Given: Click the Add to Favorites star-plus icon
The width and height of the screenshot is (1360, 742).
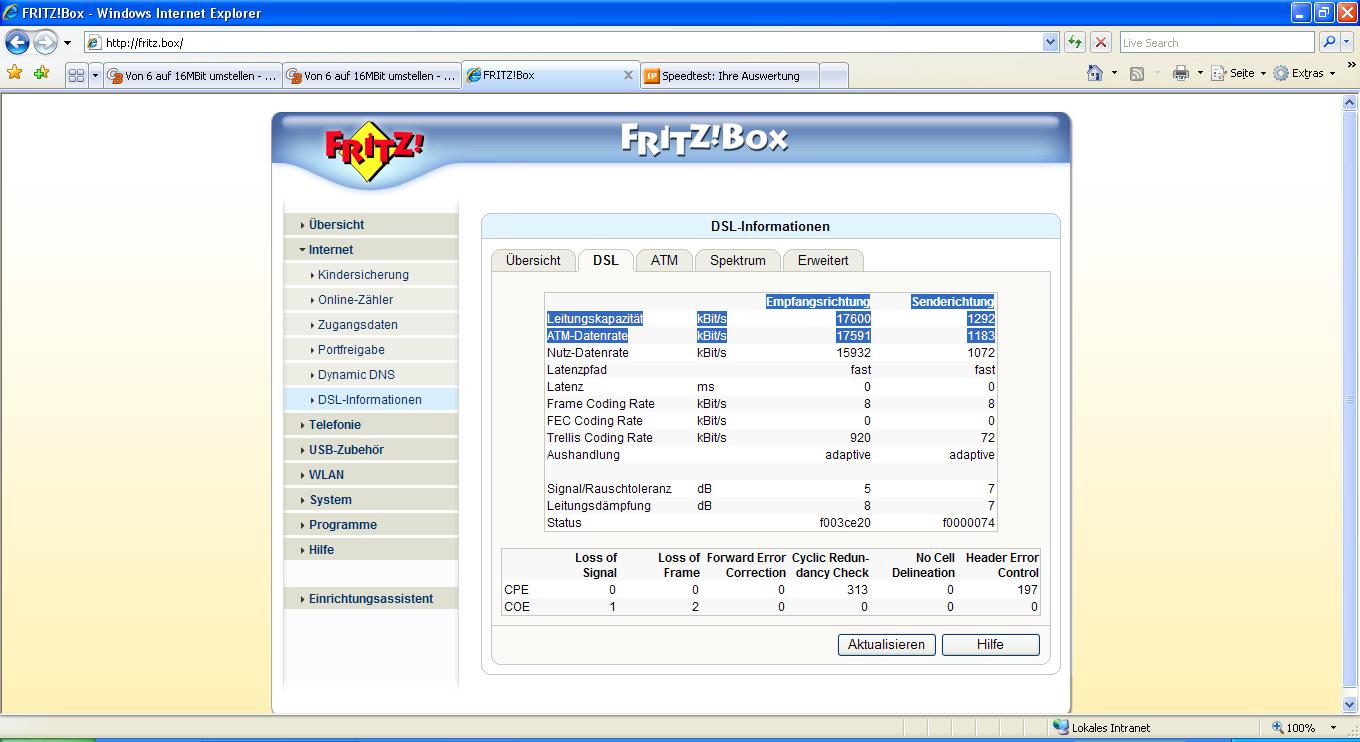Looking at the screenshot, I should coord(41,73).
